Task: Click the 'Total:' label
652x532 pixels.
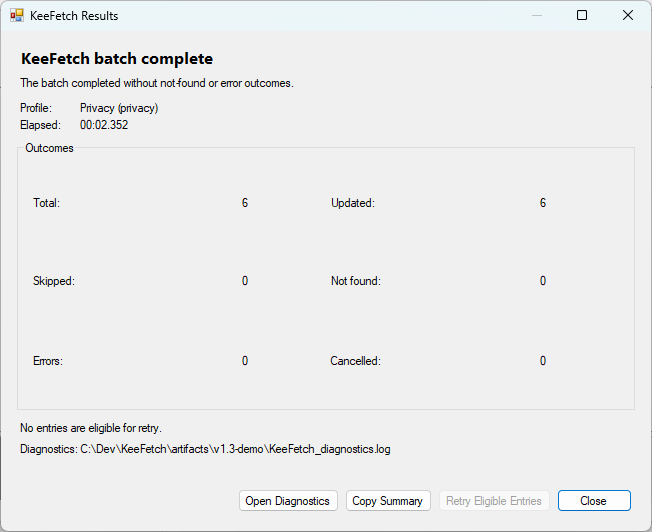Action: coord(47,203)
